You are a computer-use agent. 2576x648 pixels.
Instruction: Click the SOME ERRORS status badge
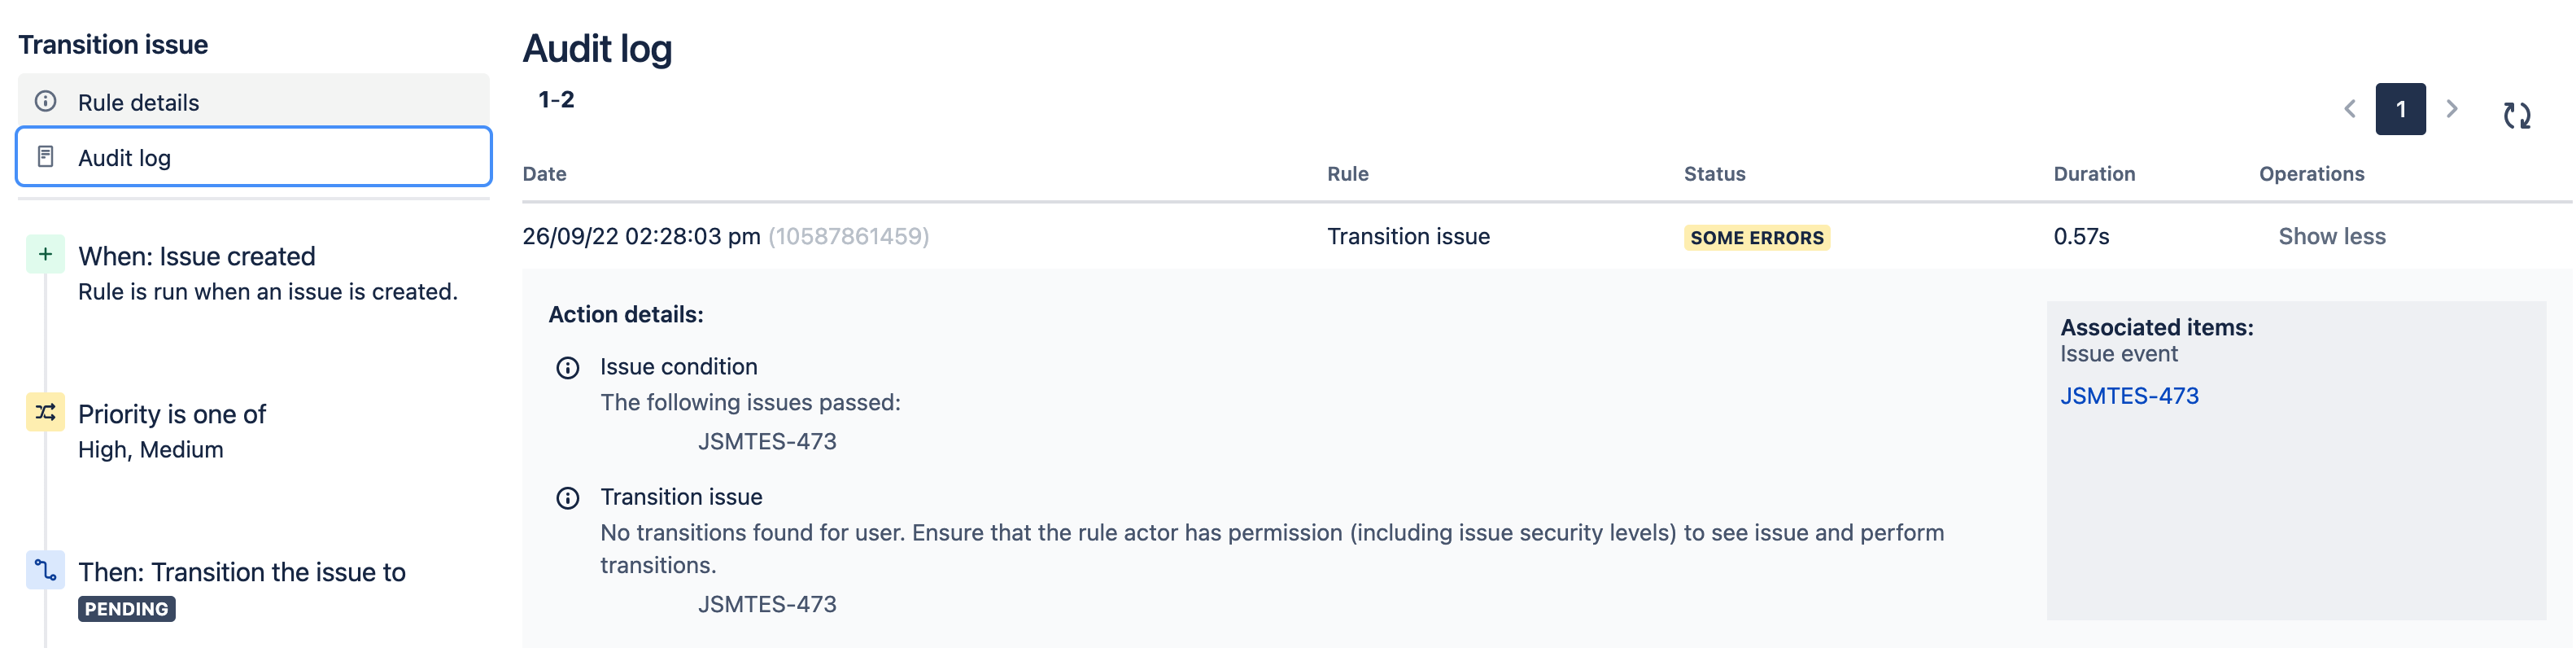click(1756, 238)
